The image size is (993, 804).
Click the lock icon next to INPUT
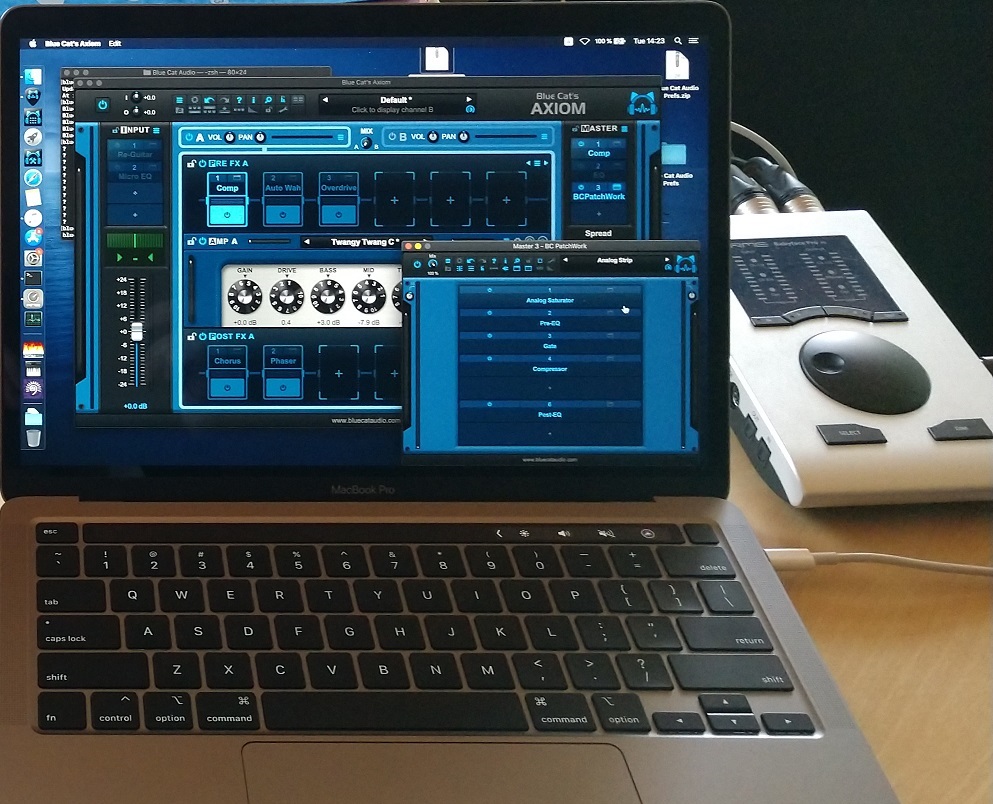click(115, 130)
